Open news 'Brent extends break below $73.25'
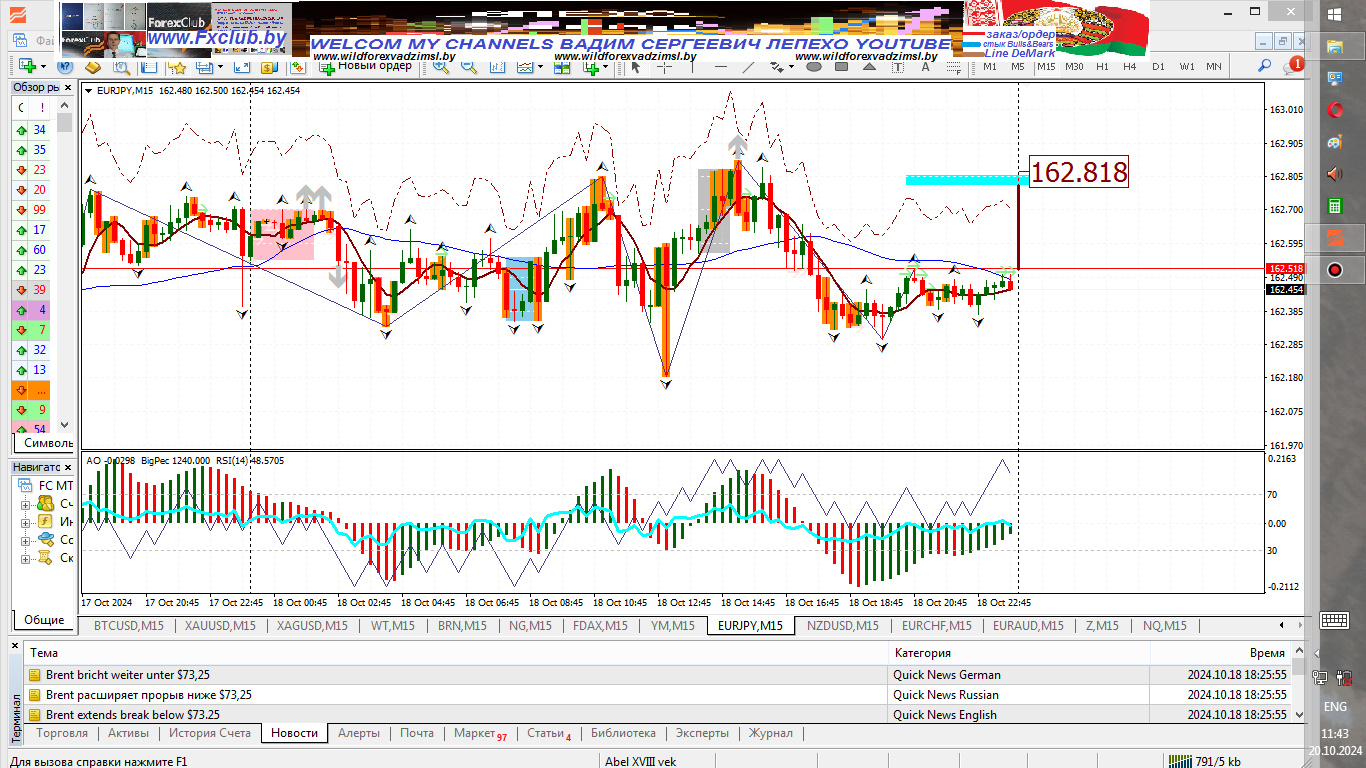This screenshot has height=768, width=1366. coord(133,715)
